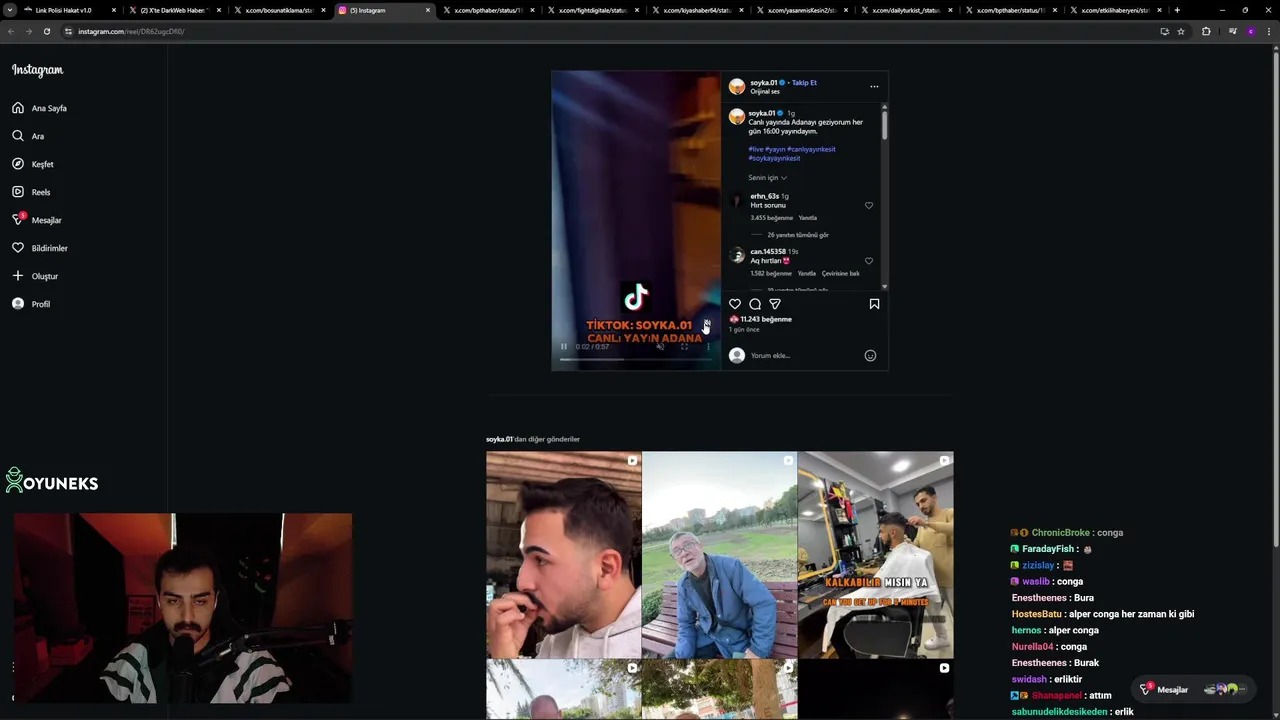Switch to x.com/fightdigitale tab

[592, 10]
